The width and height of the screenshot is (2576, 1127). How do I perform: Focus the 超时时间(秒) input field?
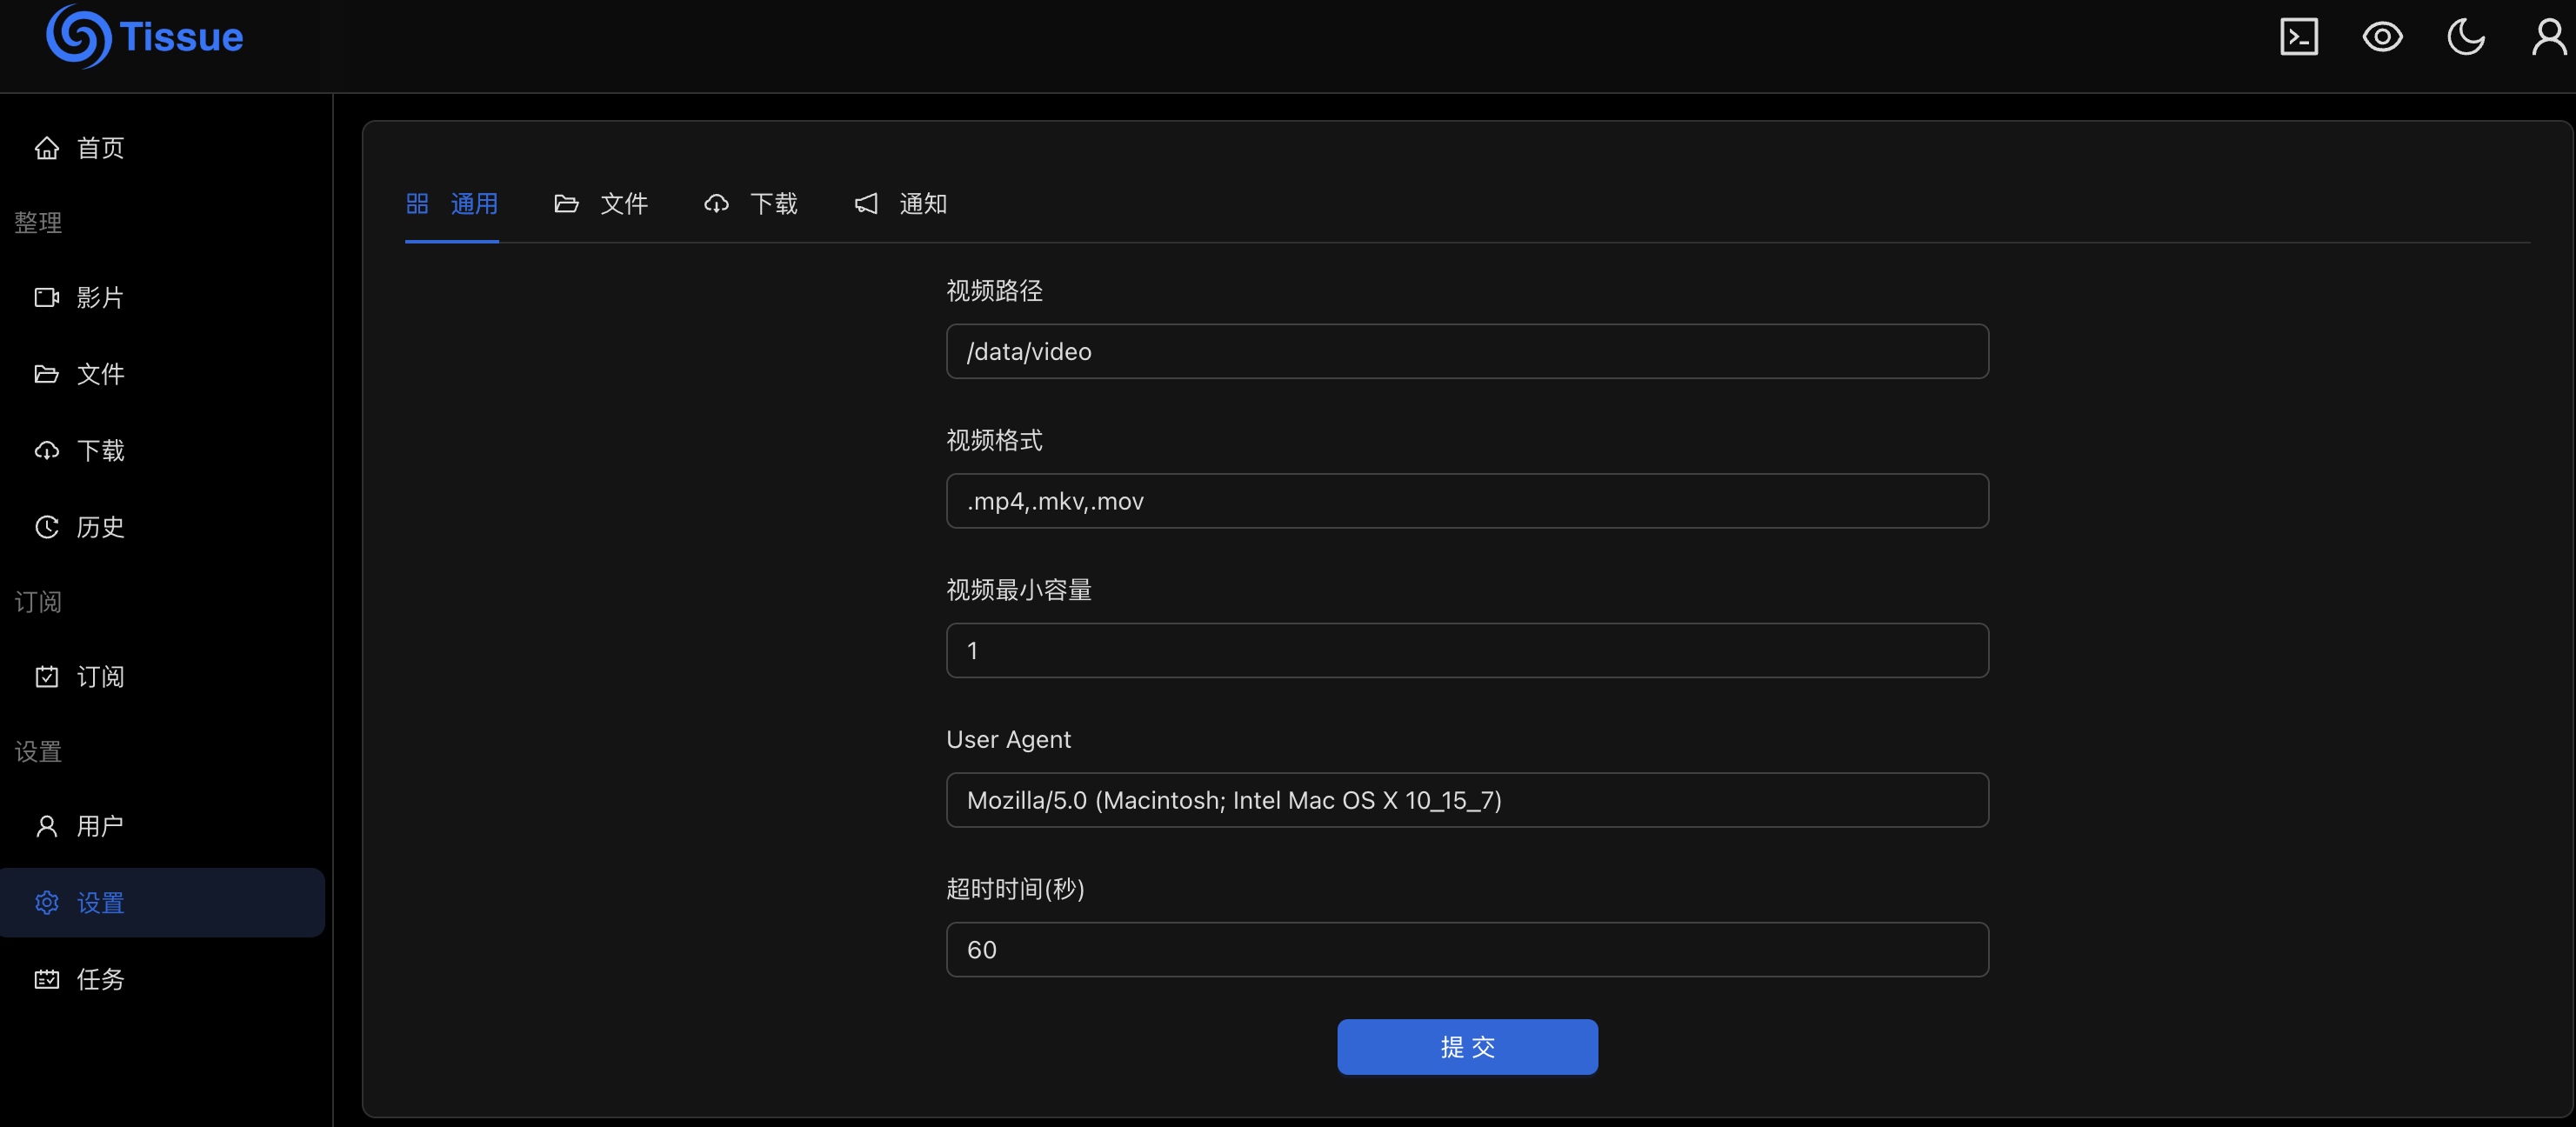[x=1467, y=950]
